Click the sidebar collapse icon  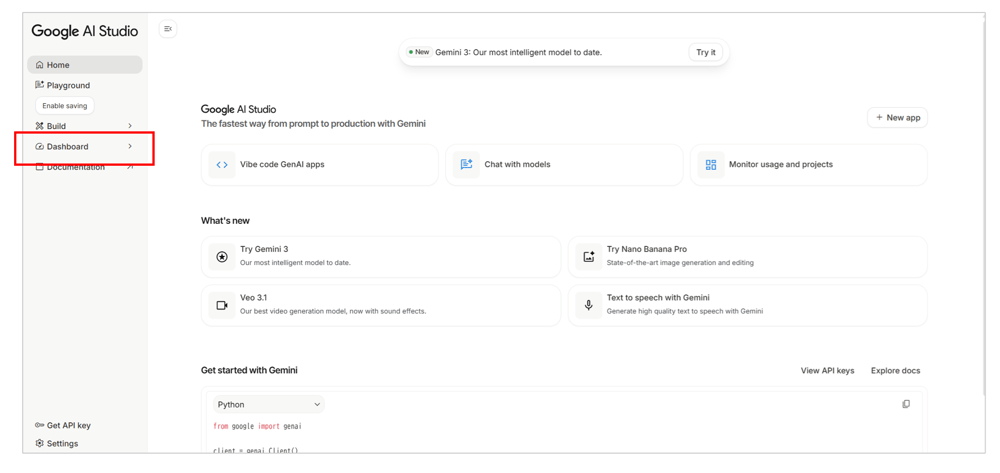168,29
